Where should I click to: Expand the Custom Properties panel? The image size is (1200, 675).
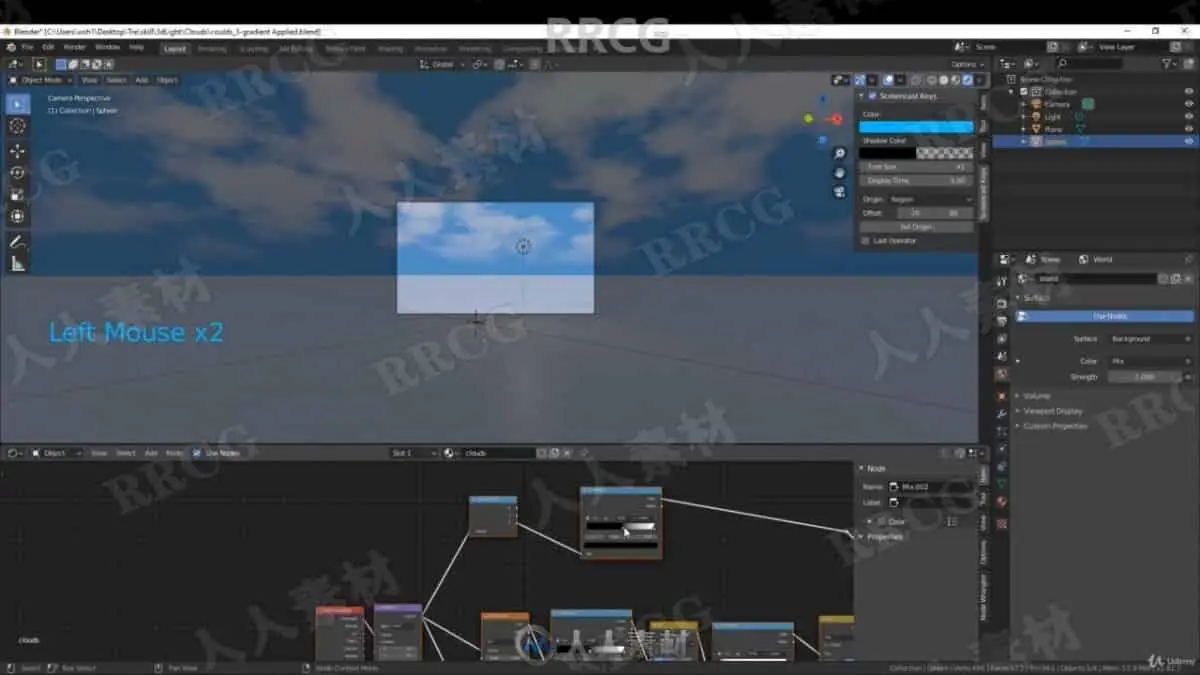click(x=1055, y=426)
